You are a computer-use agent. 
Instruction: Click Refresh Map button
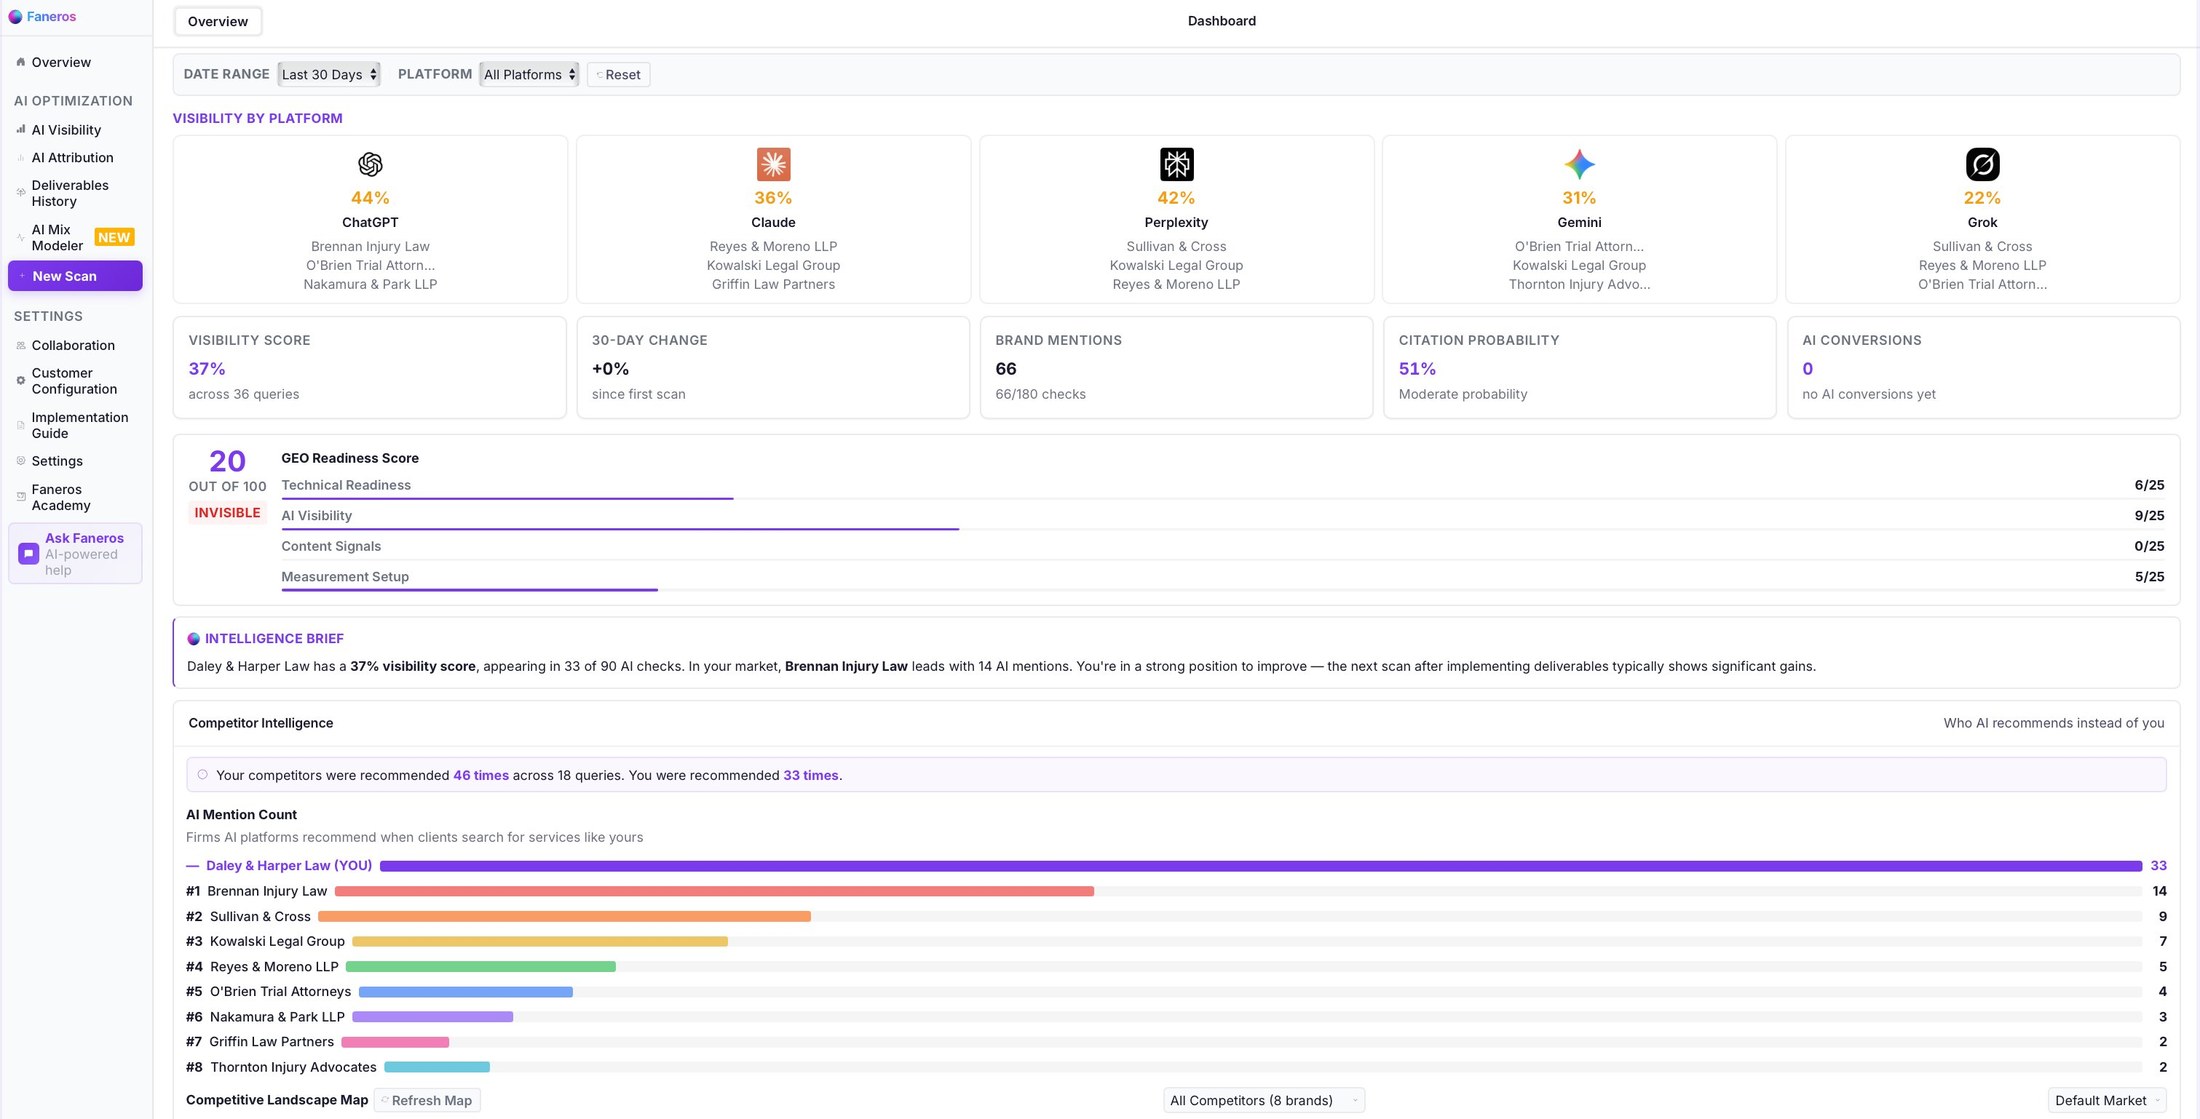pyautogui.click(x=427, y=1100)
